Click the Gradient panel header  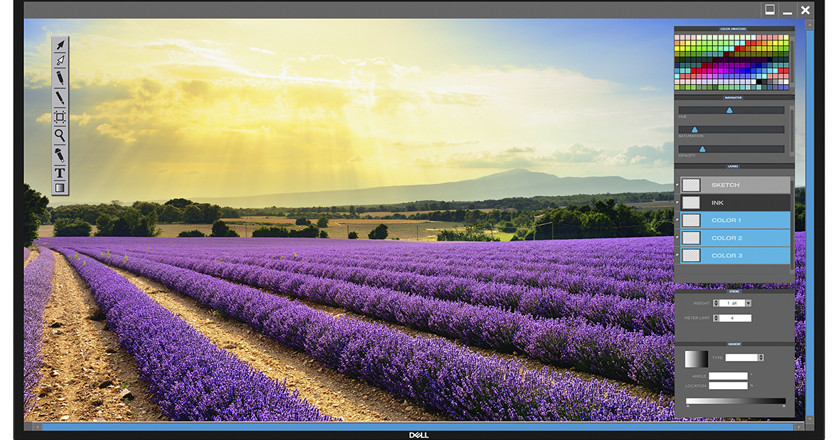tap(734, 344)
